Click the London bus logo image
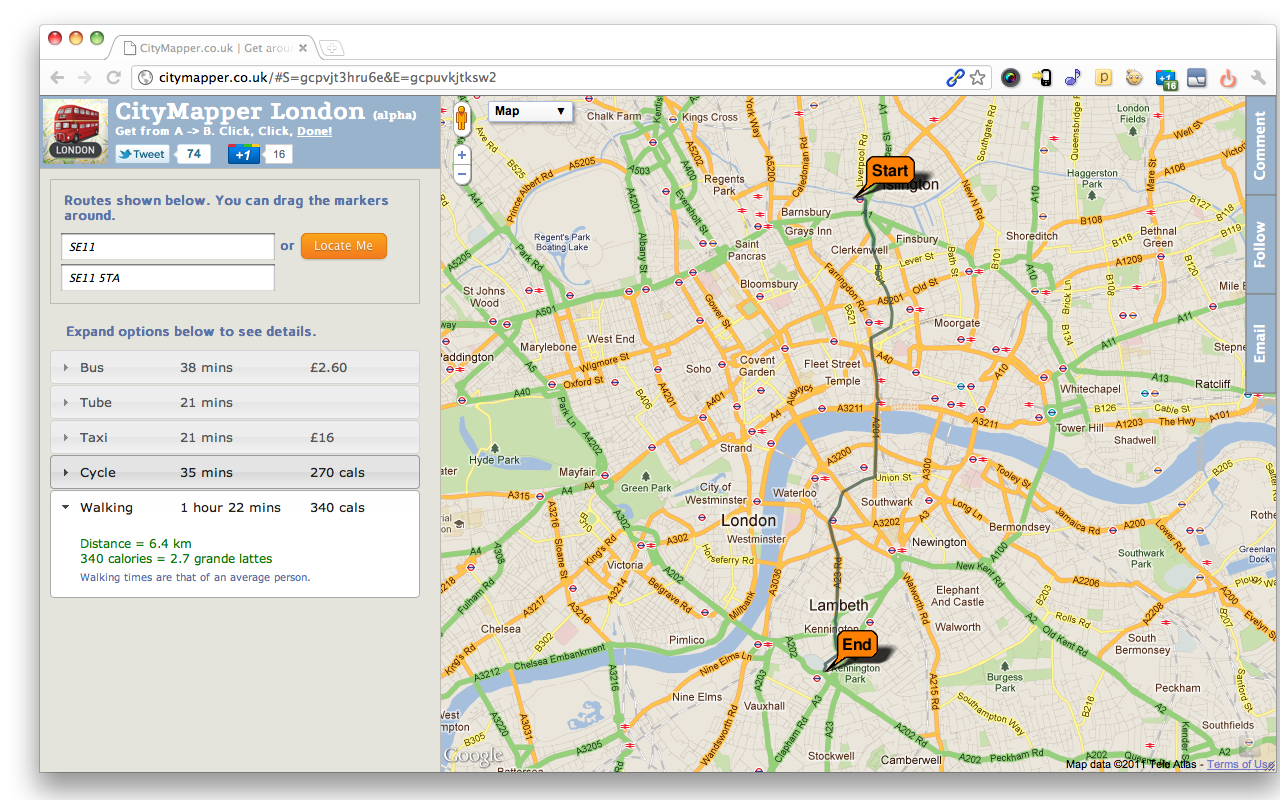1280x800 pixels. pos(76,131)
